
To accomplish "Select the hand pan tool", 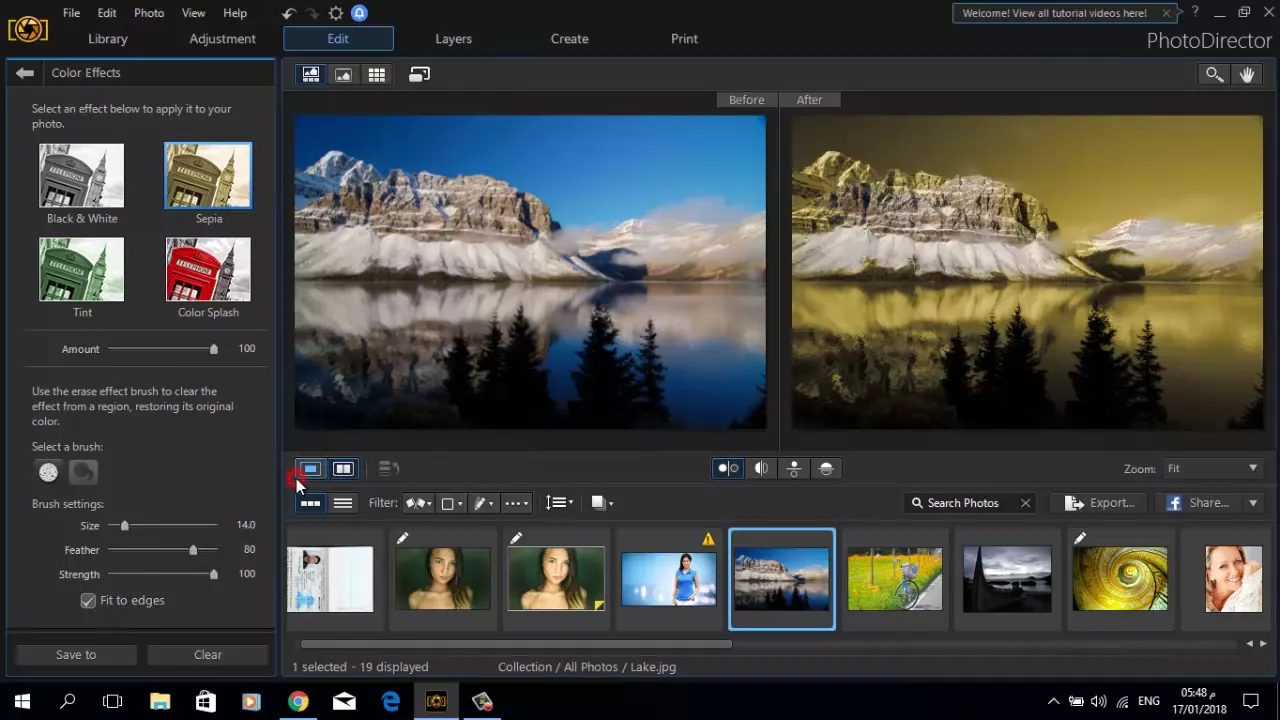I will pyautogui.click(x=1247, y=74).
